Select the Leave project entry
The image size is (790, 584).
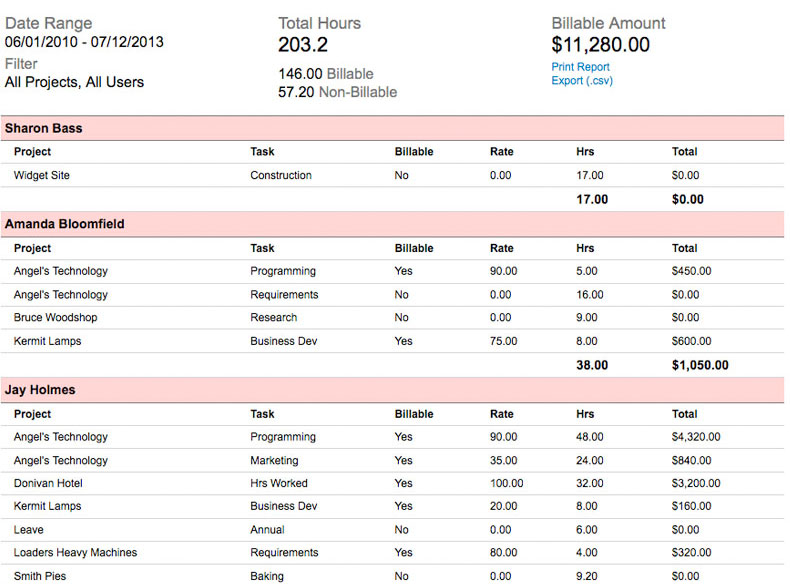(x=29, y=530)
